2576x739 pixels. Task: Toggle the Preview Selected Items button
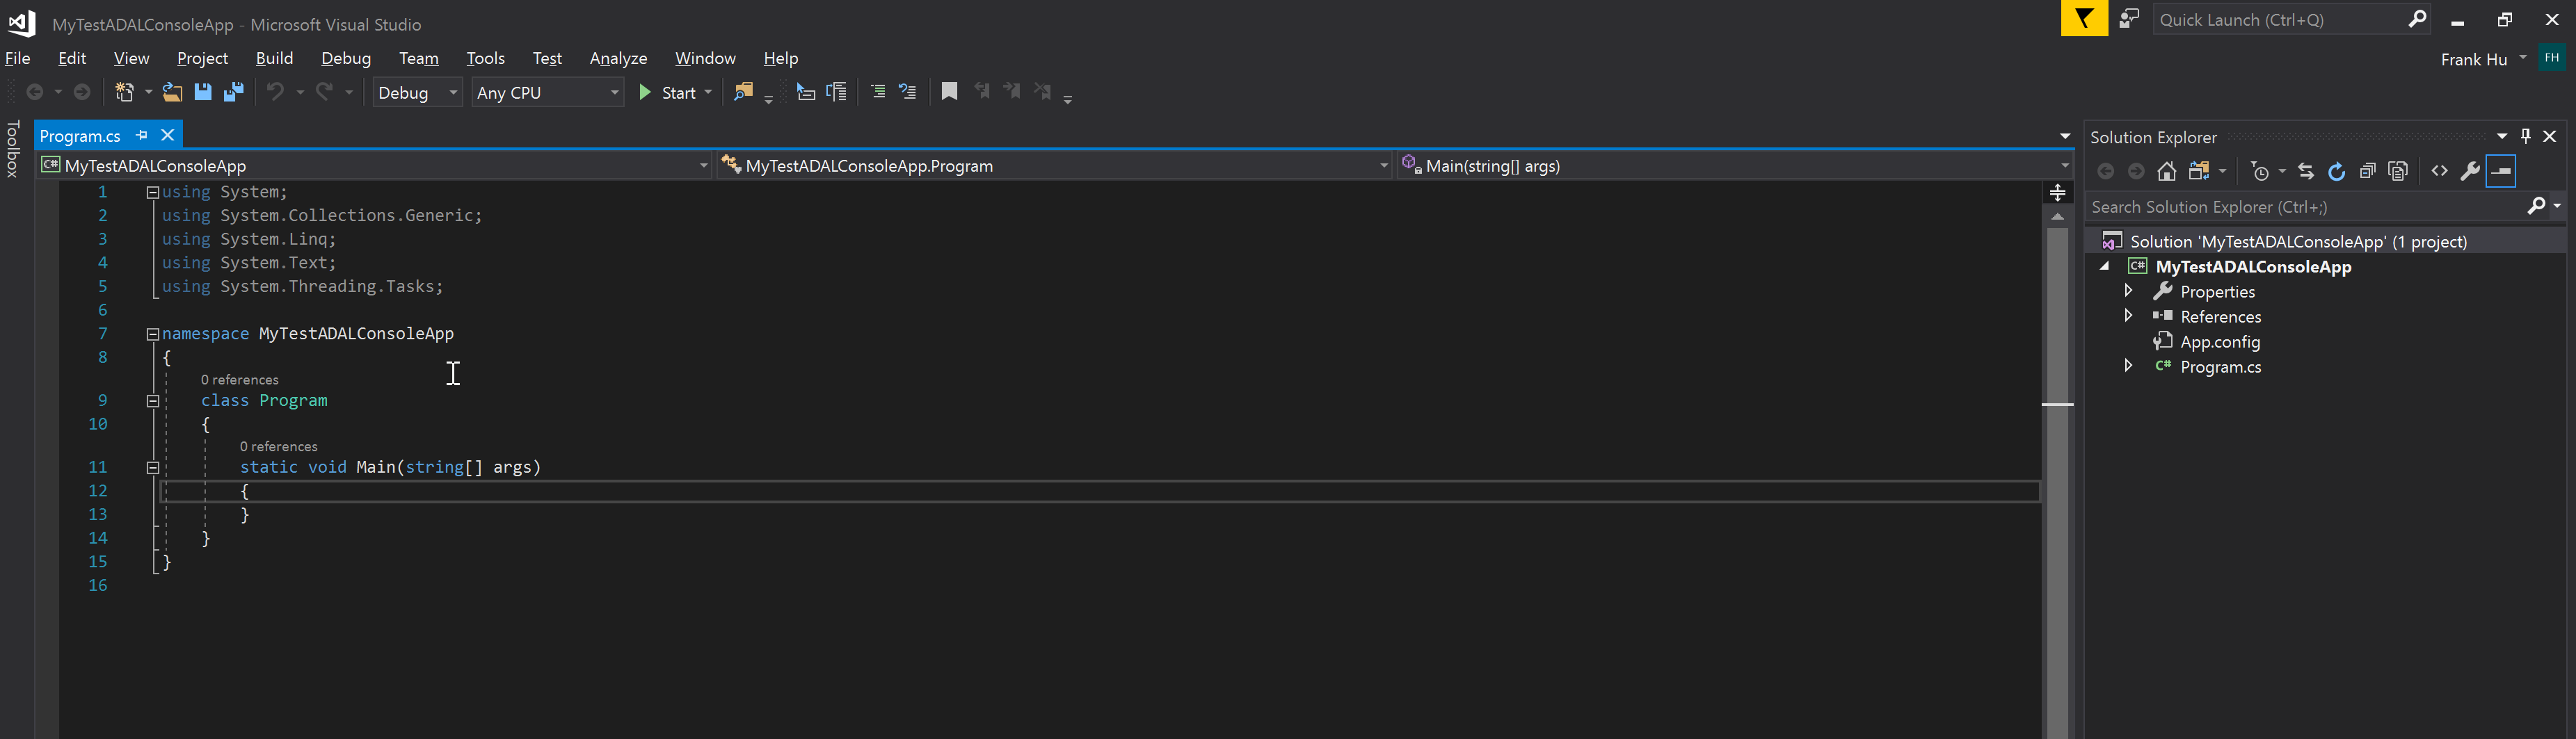(x=2501, y=171)
